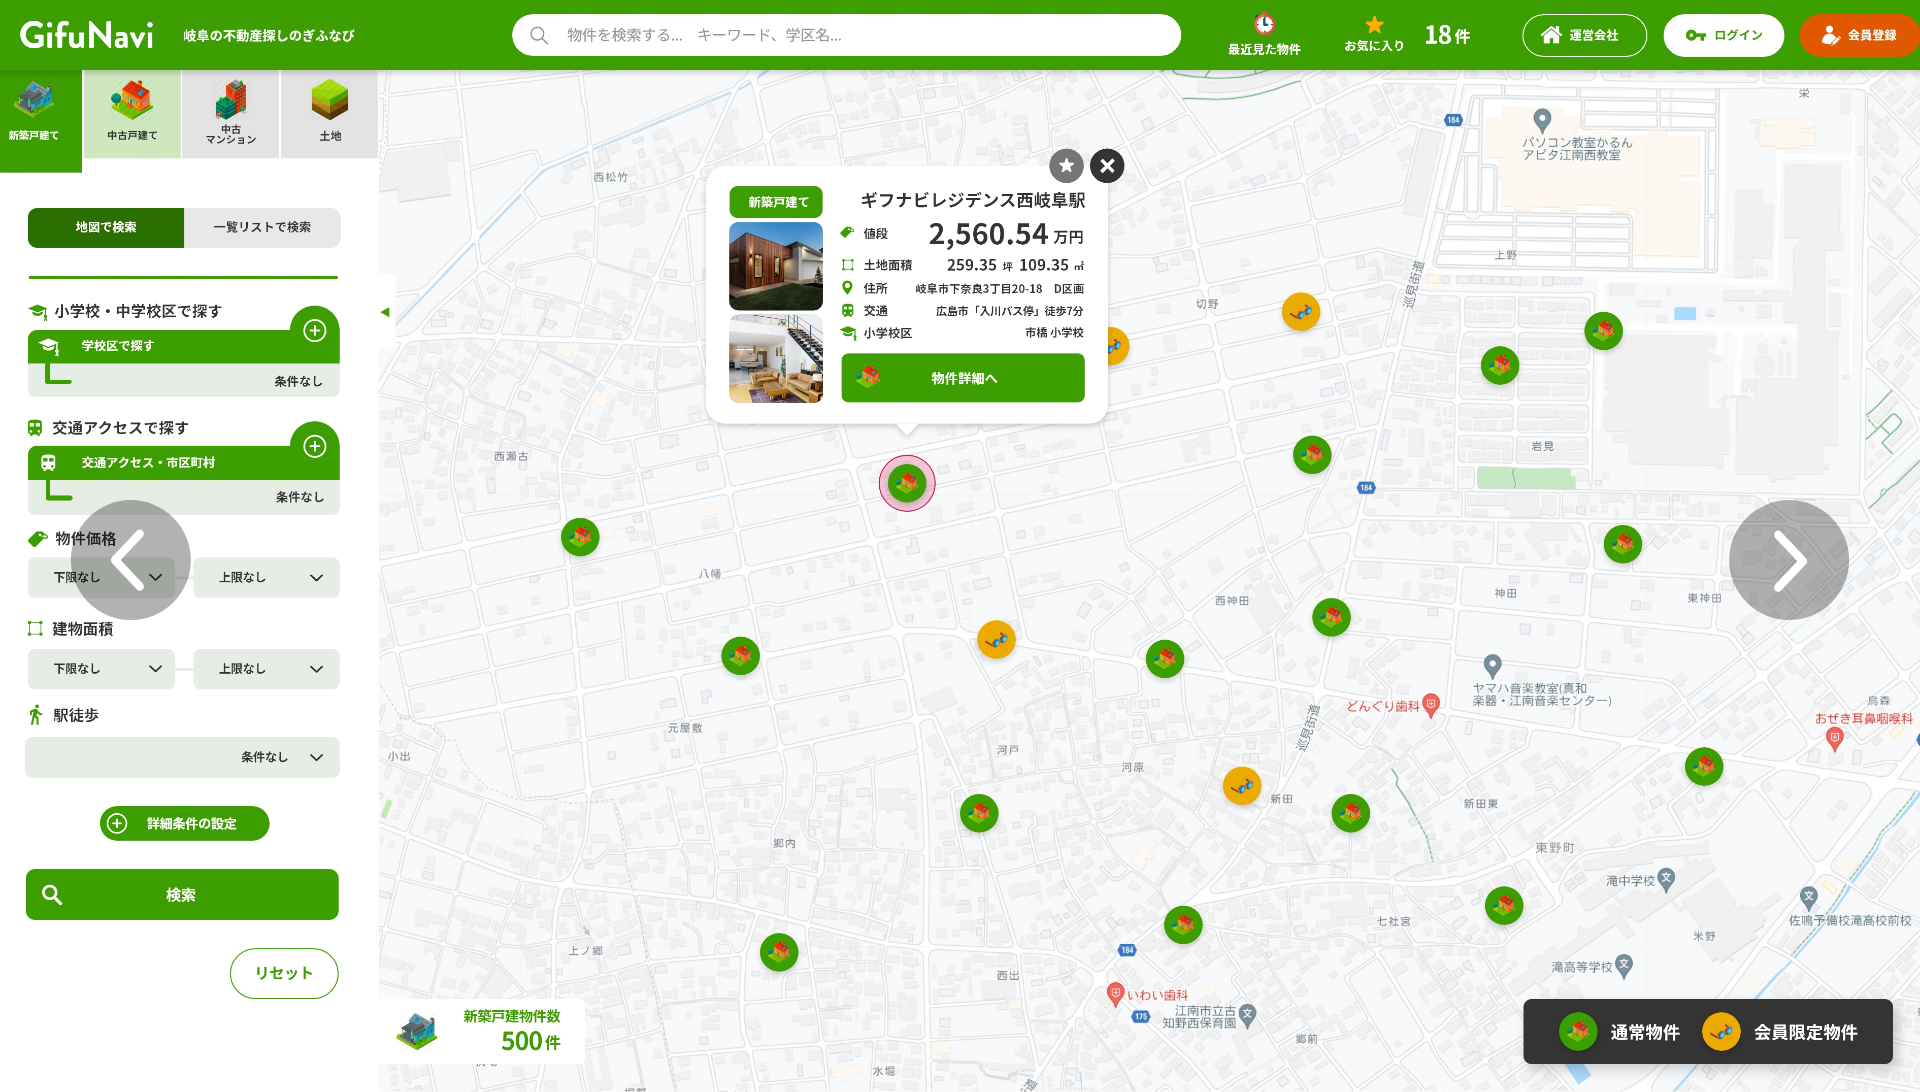Click the green 検索 search button
The height and width of the screenshot is (1092, 1920).
coord(182,895)
